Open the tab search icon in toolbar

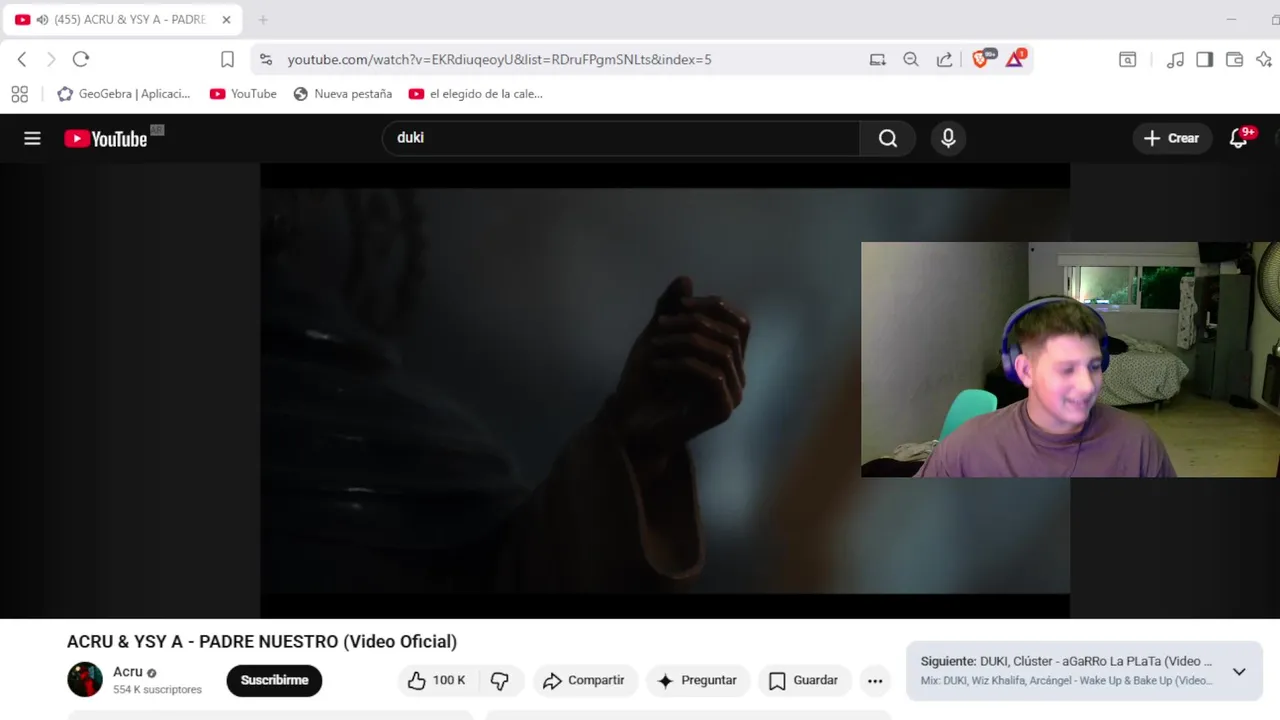(1127, 60)
